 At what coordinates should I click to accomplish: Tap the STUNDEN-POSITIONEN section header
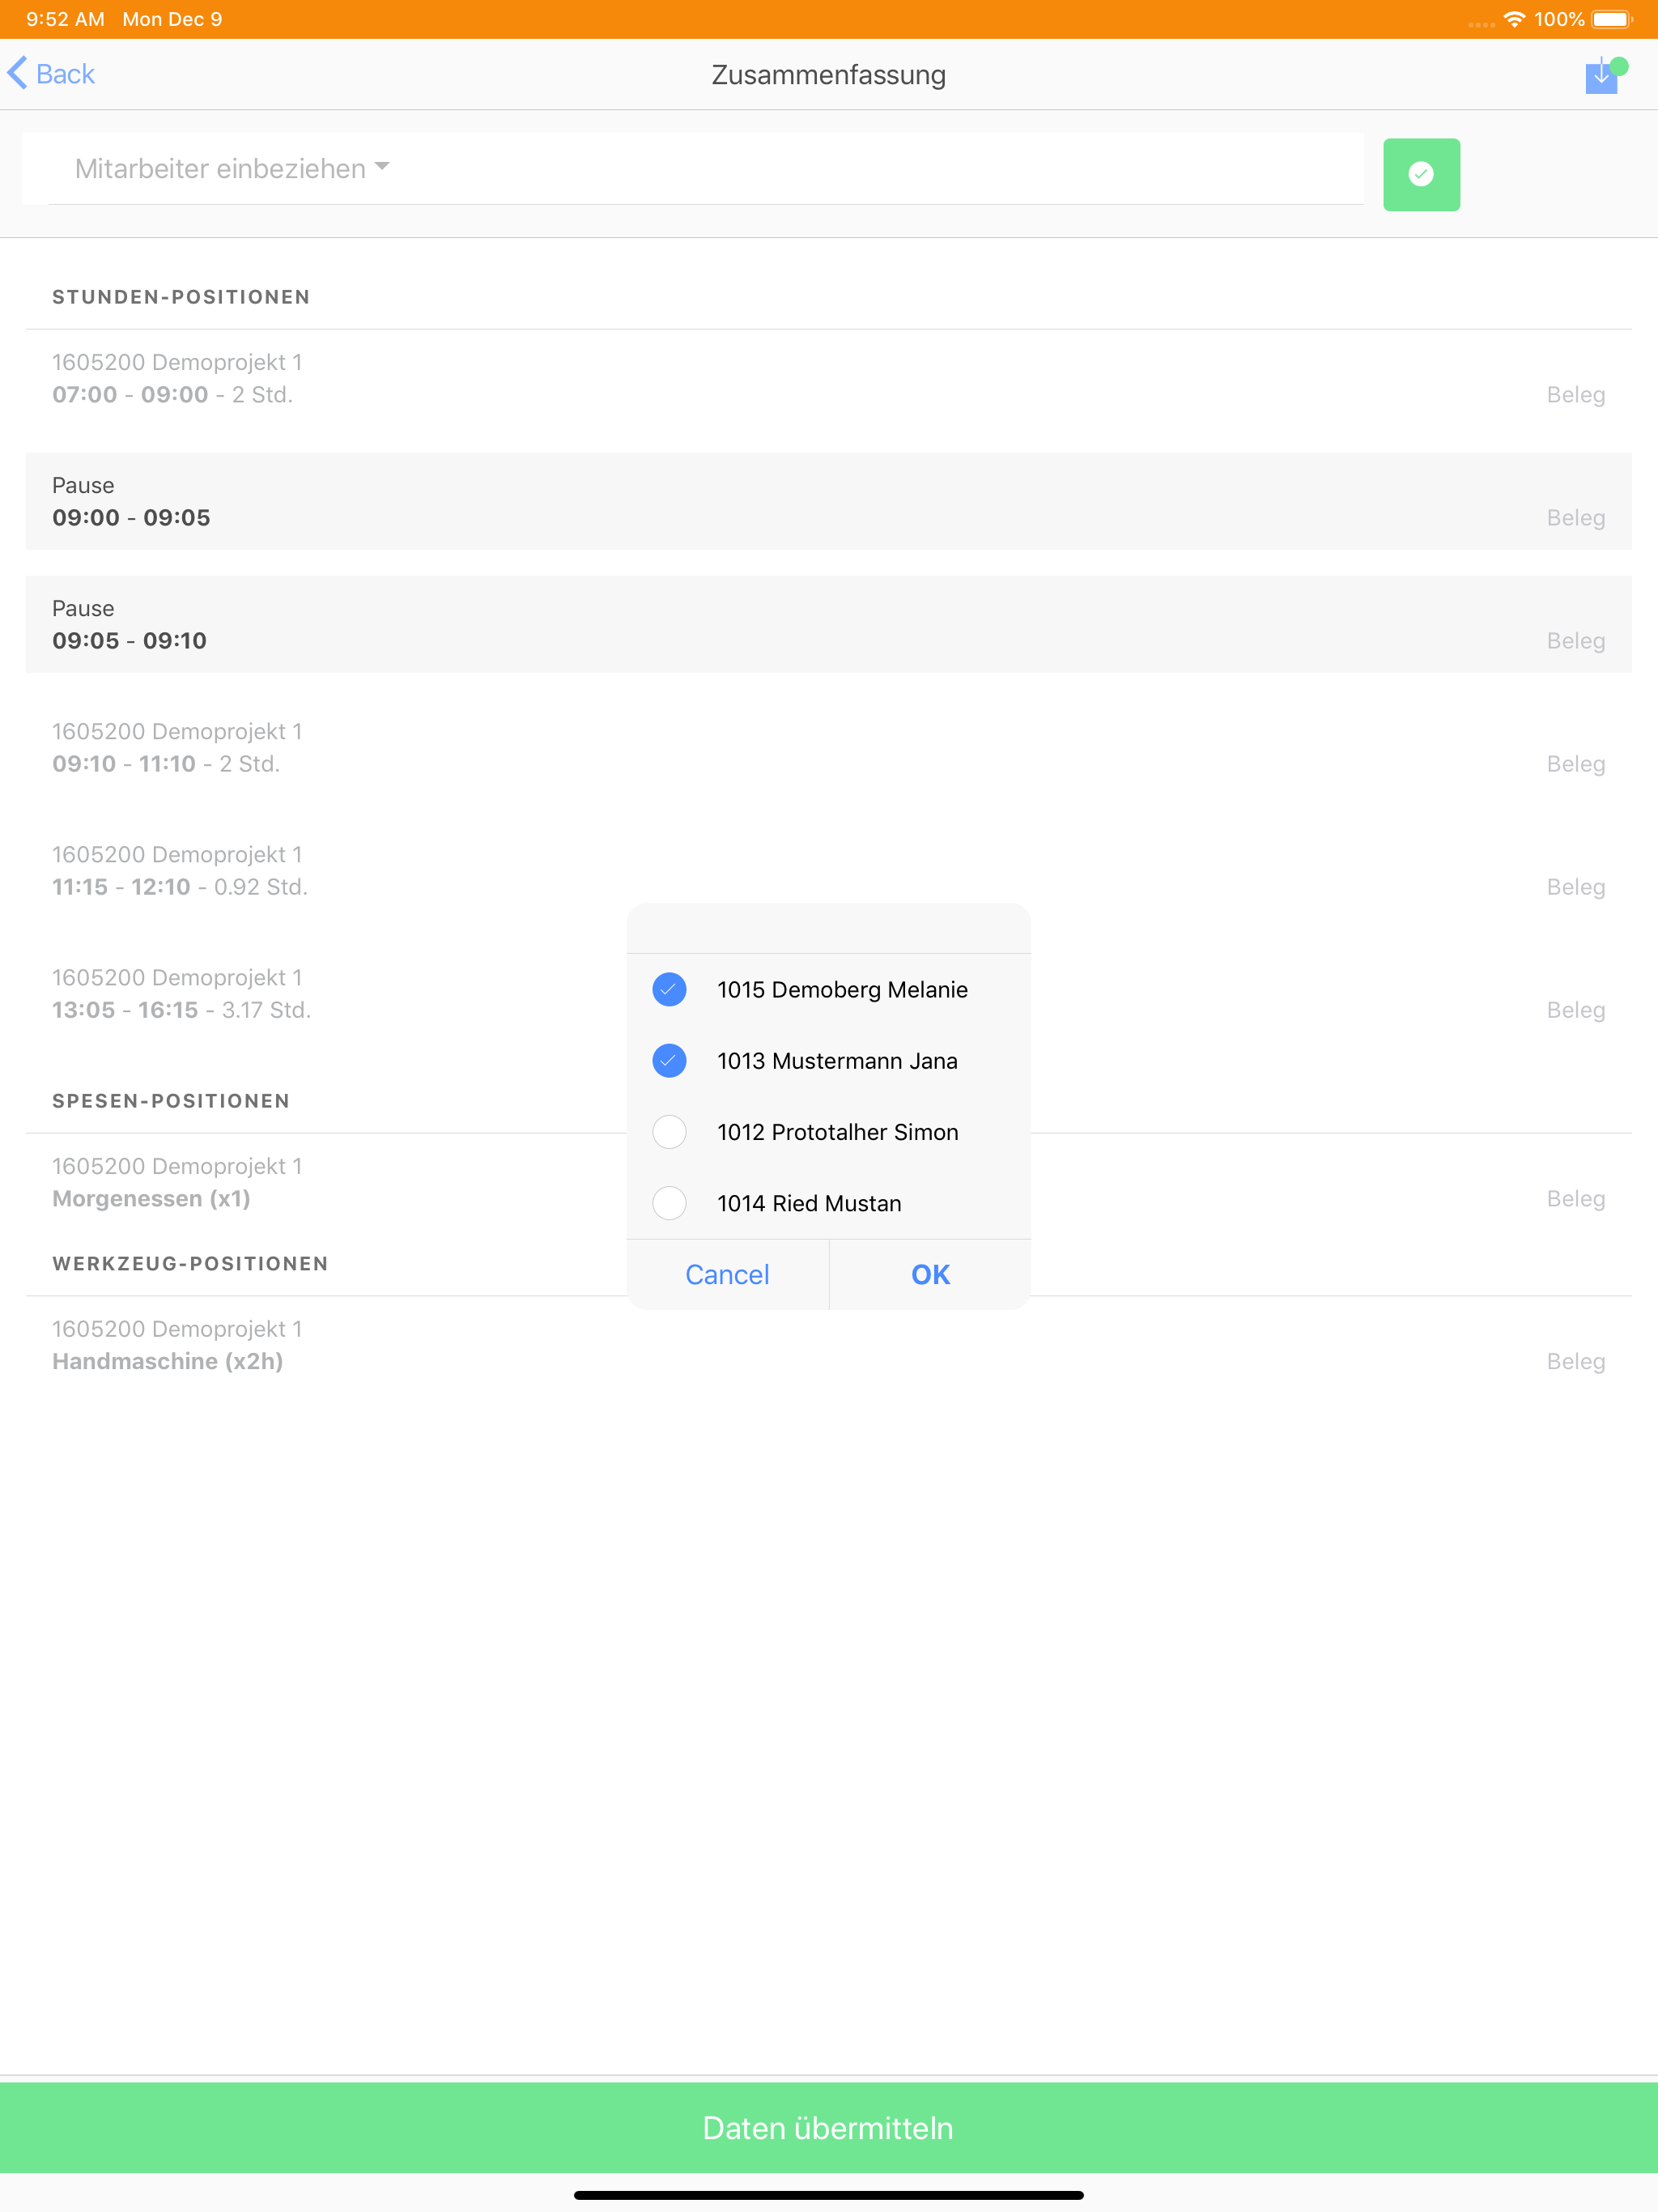pos(181,297)
